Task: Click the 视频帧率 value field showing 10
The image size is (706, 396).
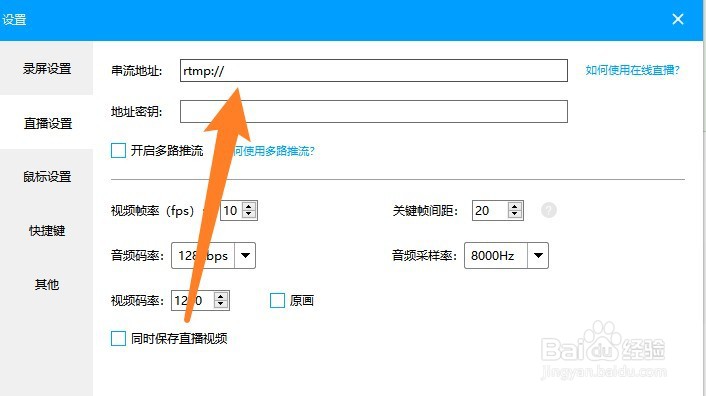Action: (x=231, y=210)
